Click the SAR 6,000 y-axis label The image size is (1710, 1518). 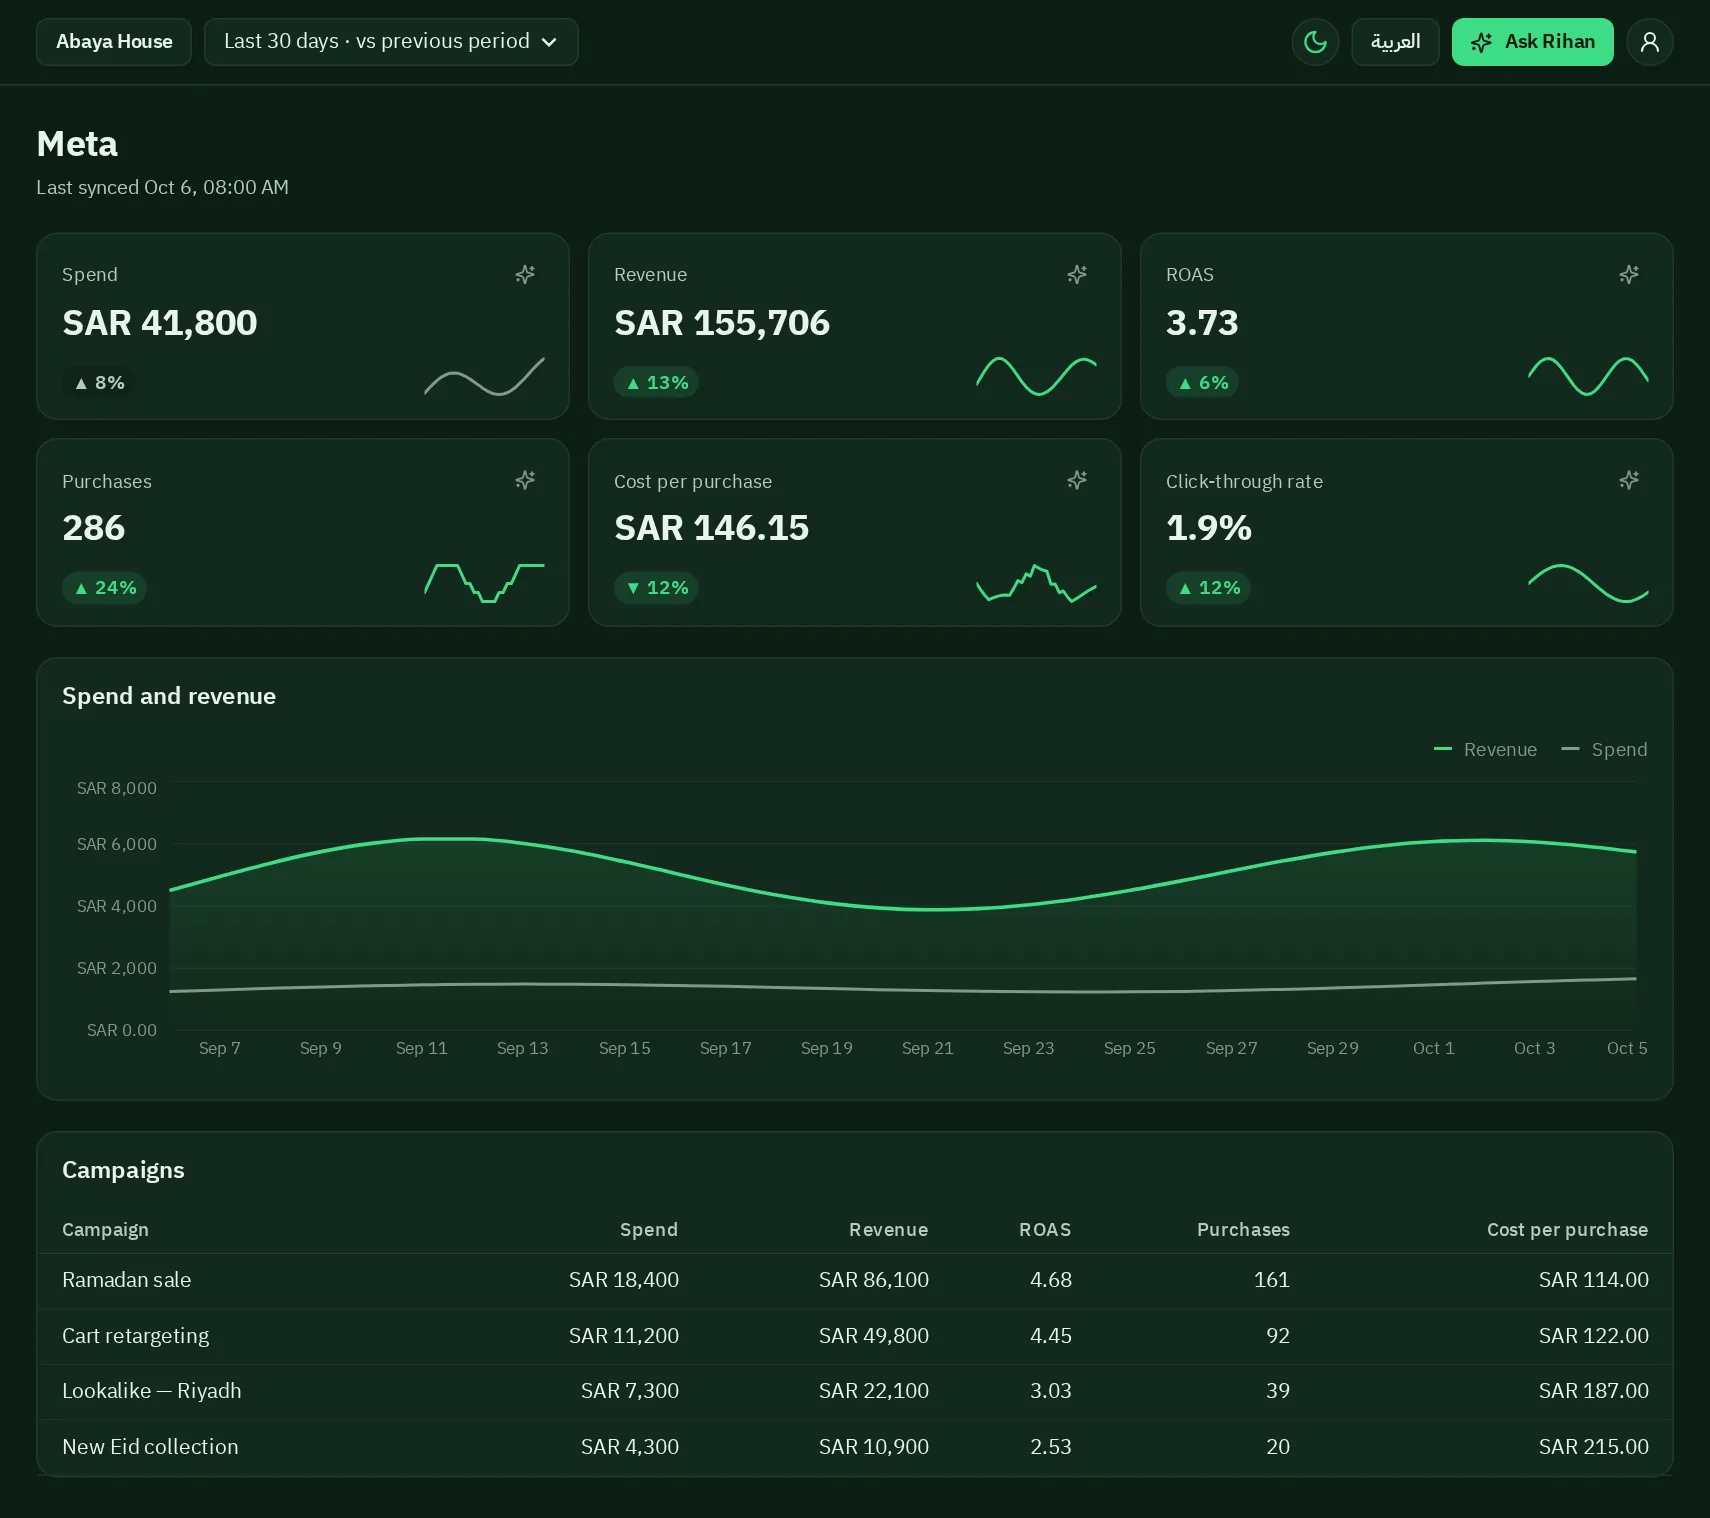click(117, 844)
